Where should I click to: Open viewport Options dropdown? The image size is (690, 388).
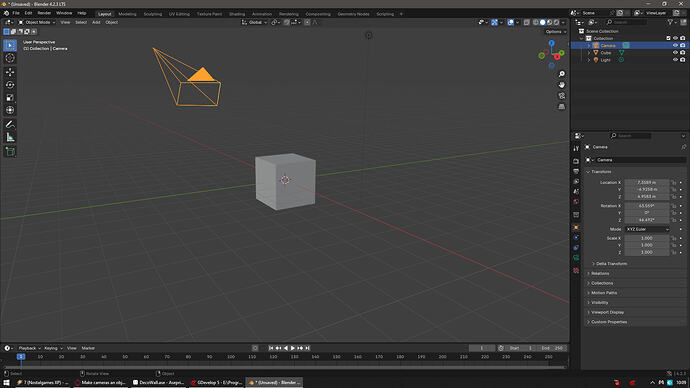pos(555,32)
